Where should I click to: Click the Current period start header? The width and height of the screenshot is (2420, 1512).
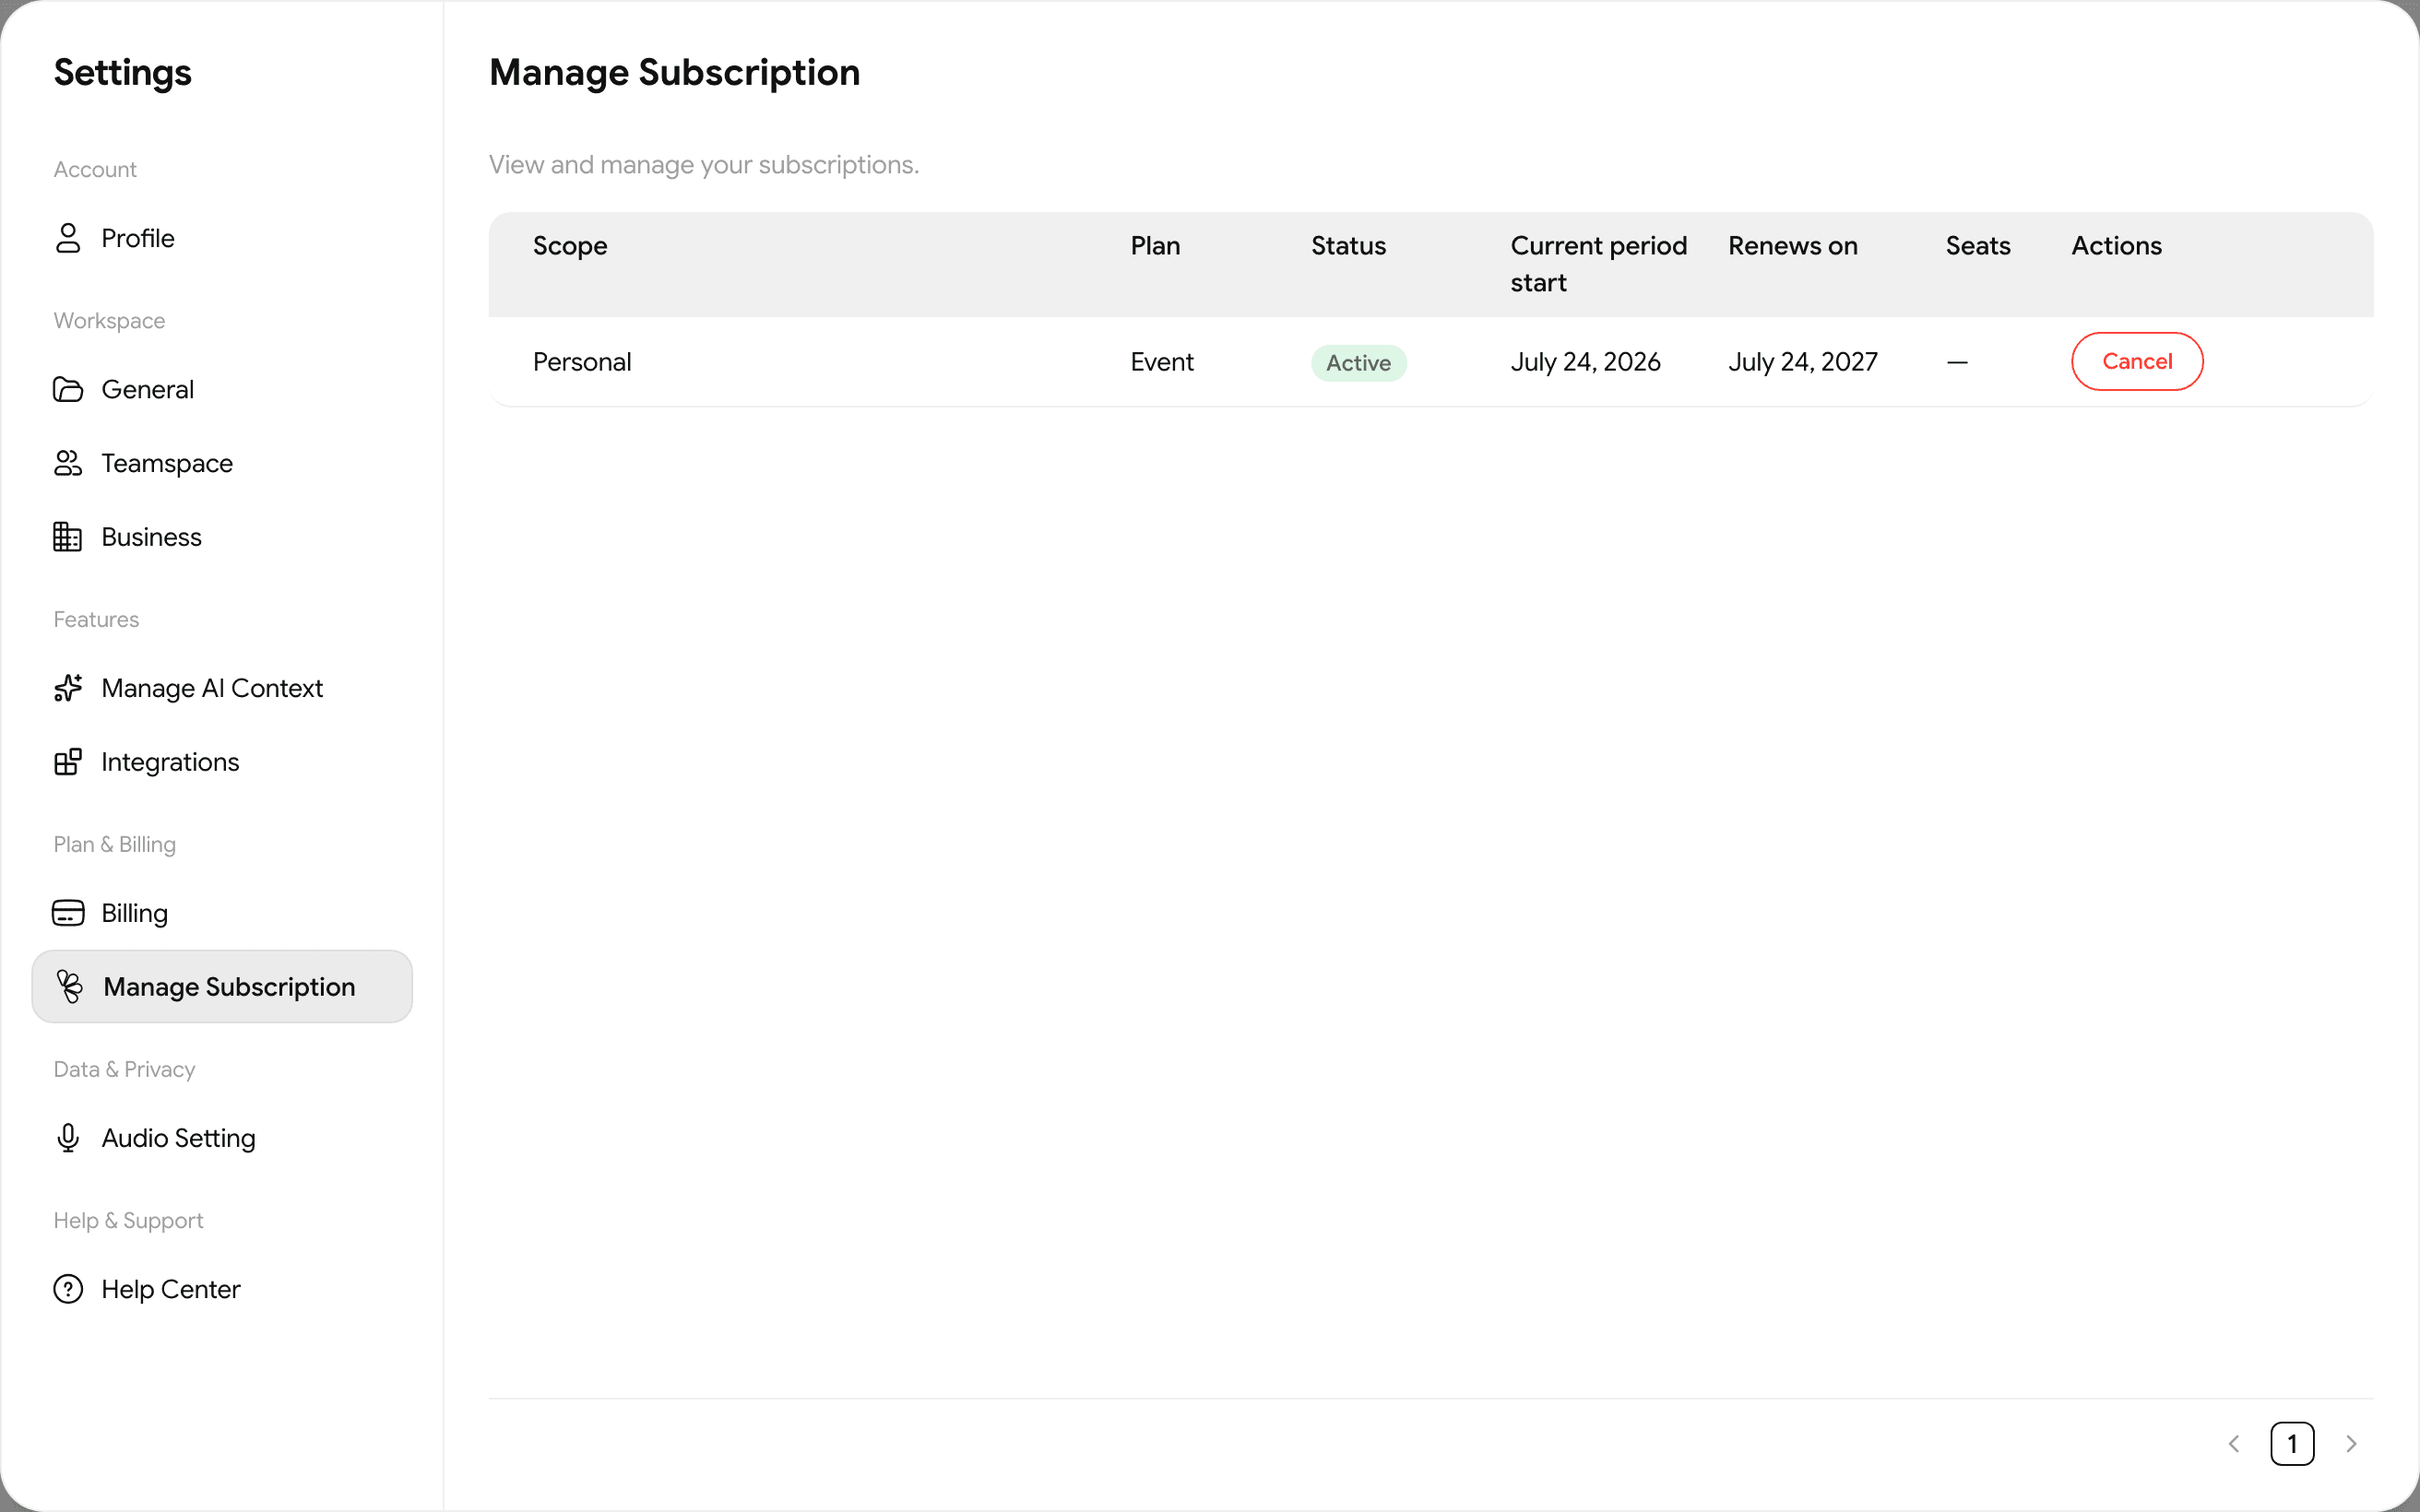click(1598, 264)
